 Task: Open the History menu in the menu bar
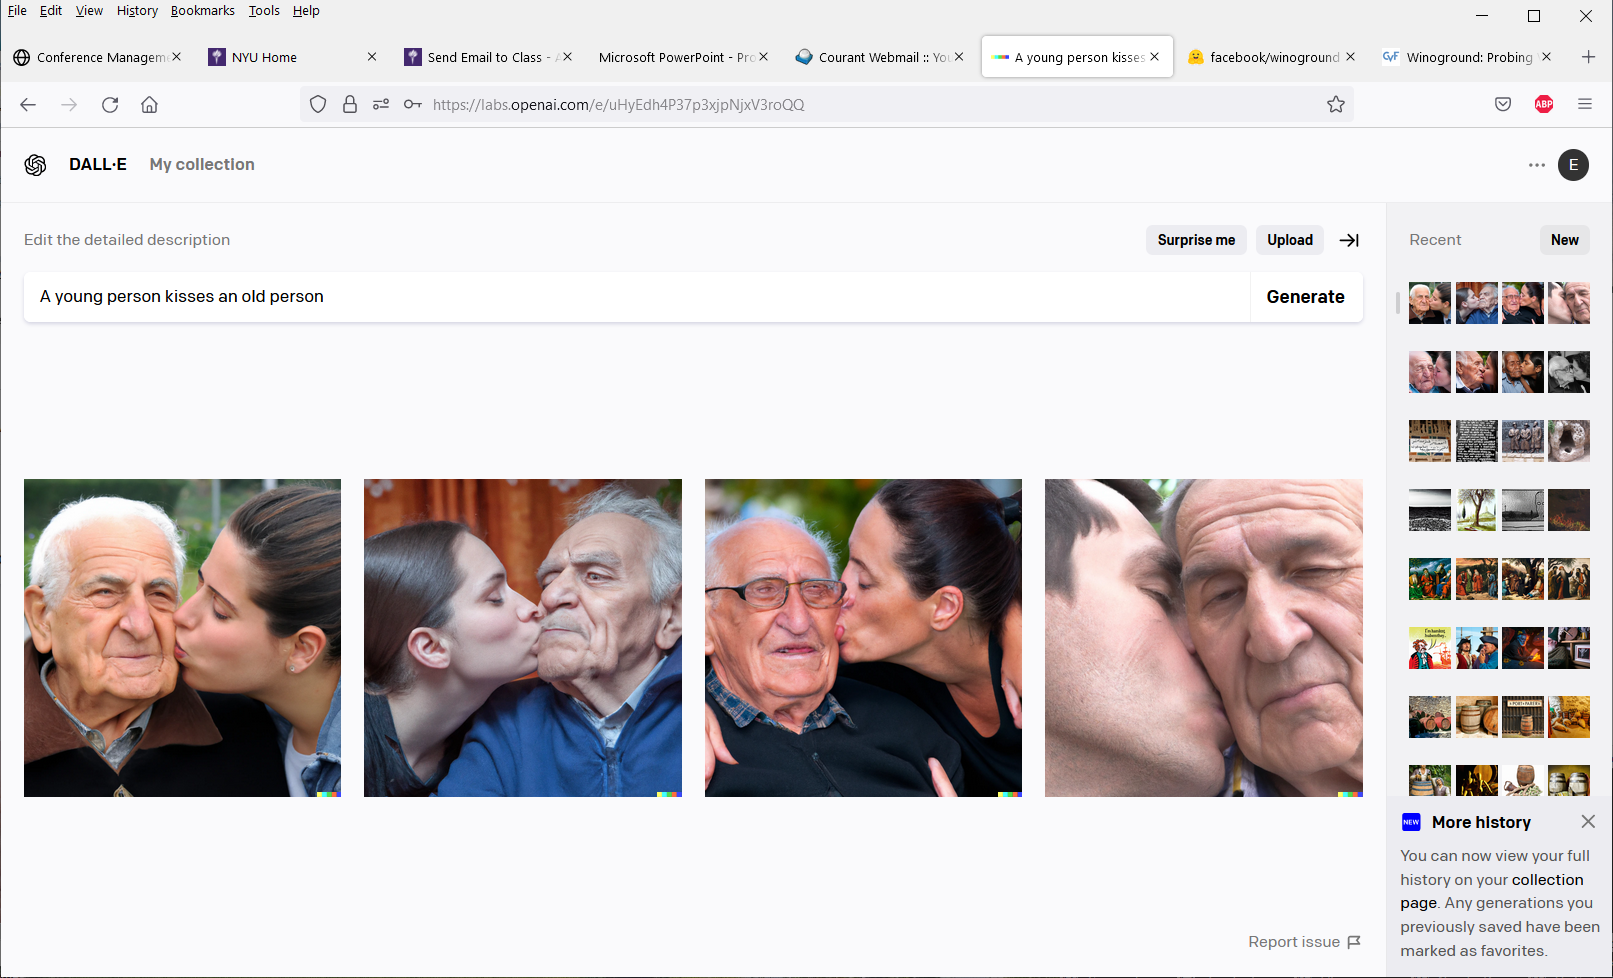click(137, 11)
